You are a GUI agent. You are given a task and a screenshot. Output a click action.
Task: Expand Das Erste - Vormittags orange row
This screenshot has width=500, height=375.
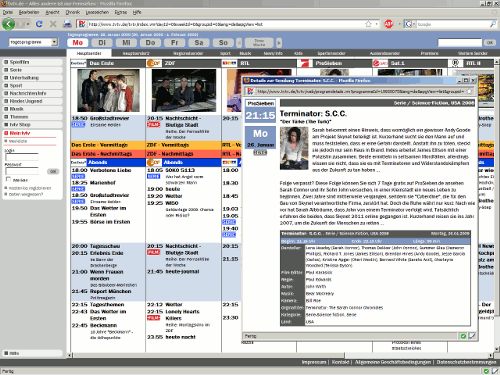pyautogui.click(x=108, y=145)
